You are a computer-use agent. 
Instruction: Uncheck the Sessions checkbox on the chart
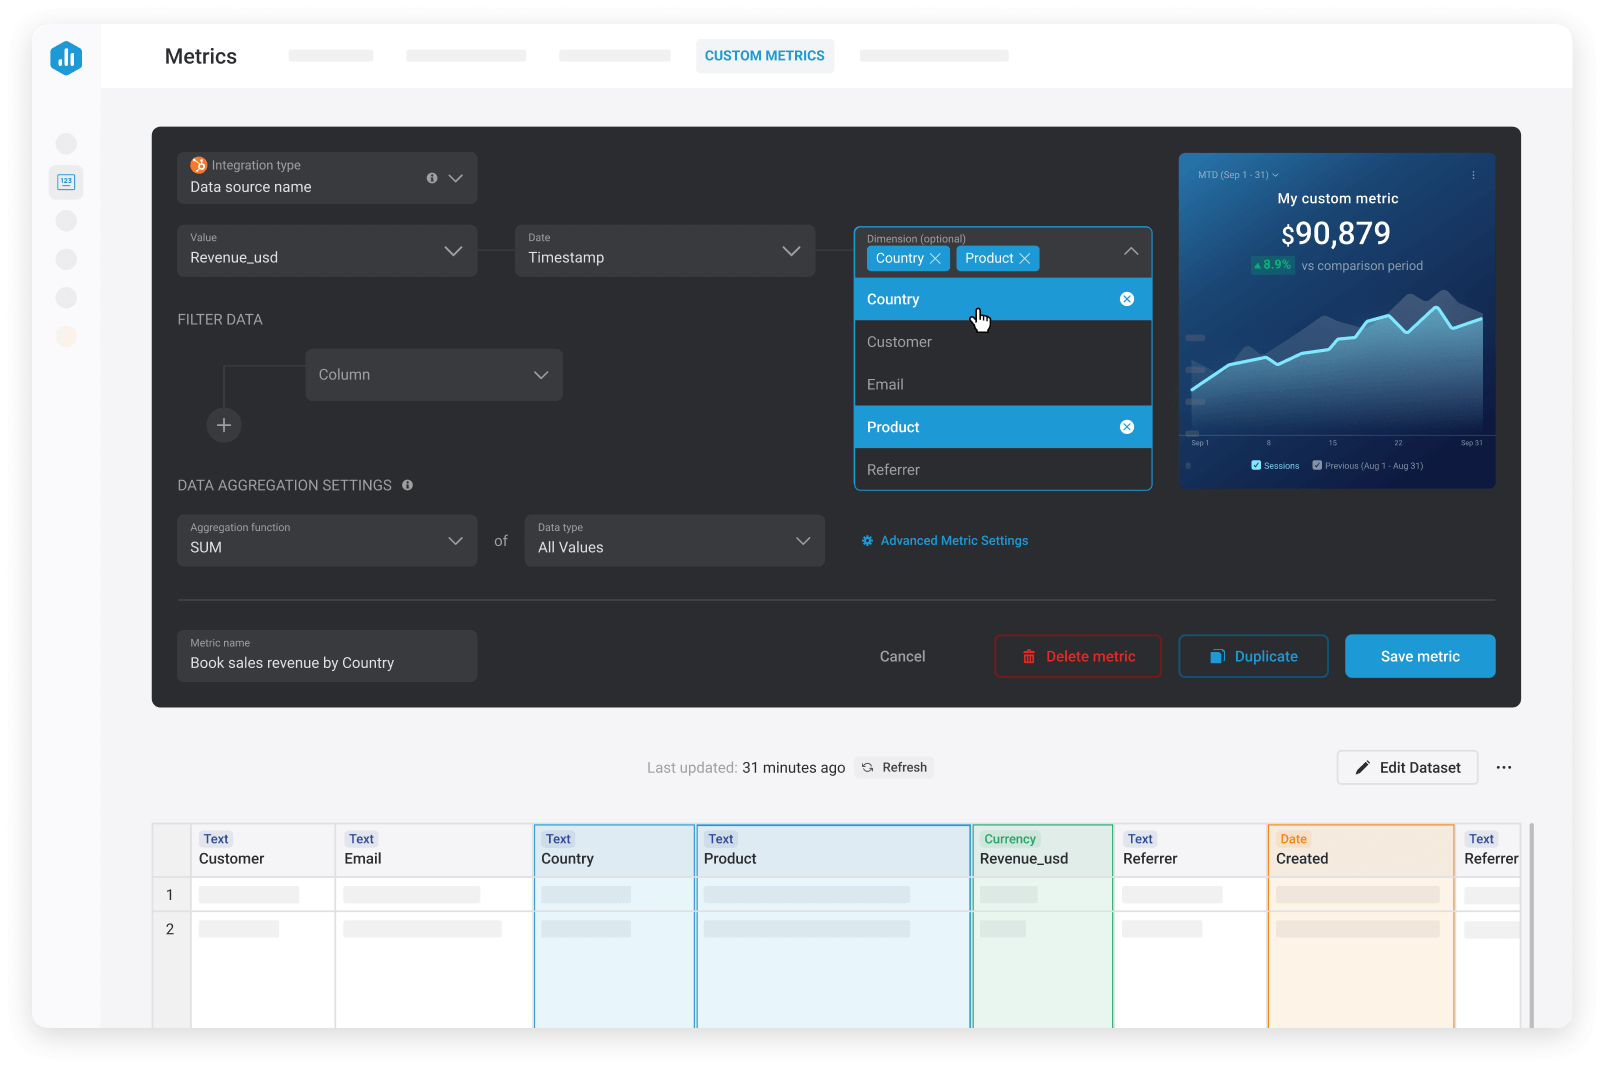pos(1256,465)
